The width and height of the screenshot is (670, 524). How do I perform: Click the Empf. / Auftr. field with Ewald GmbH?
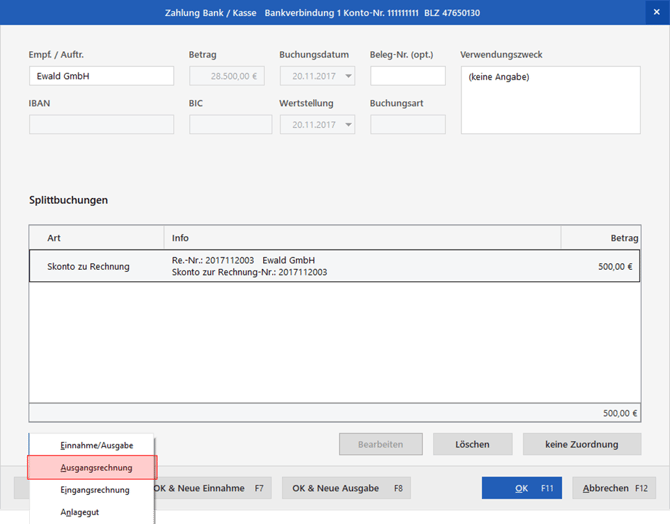[x=101, y=76]
